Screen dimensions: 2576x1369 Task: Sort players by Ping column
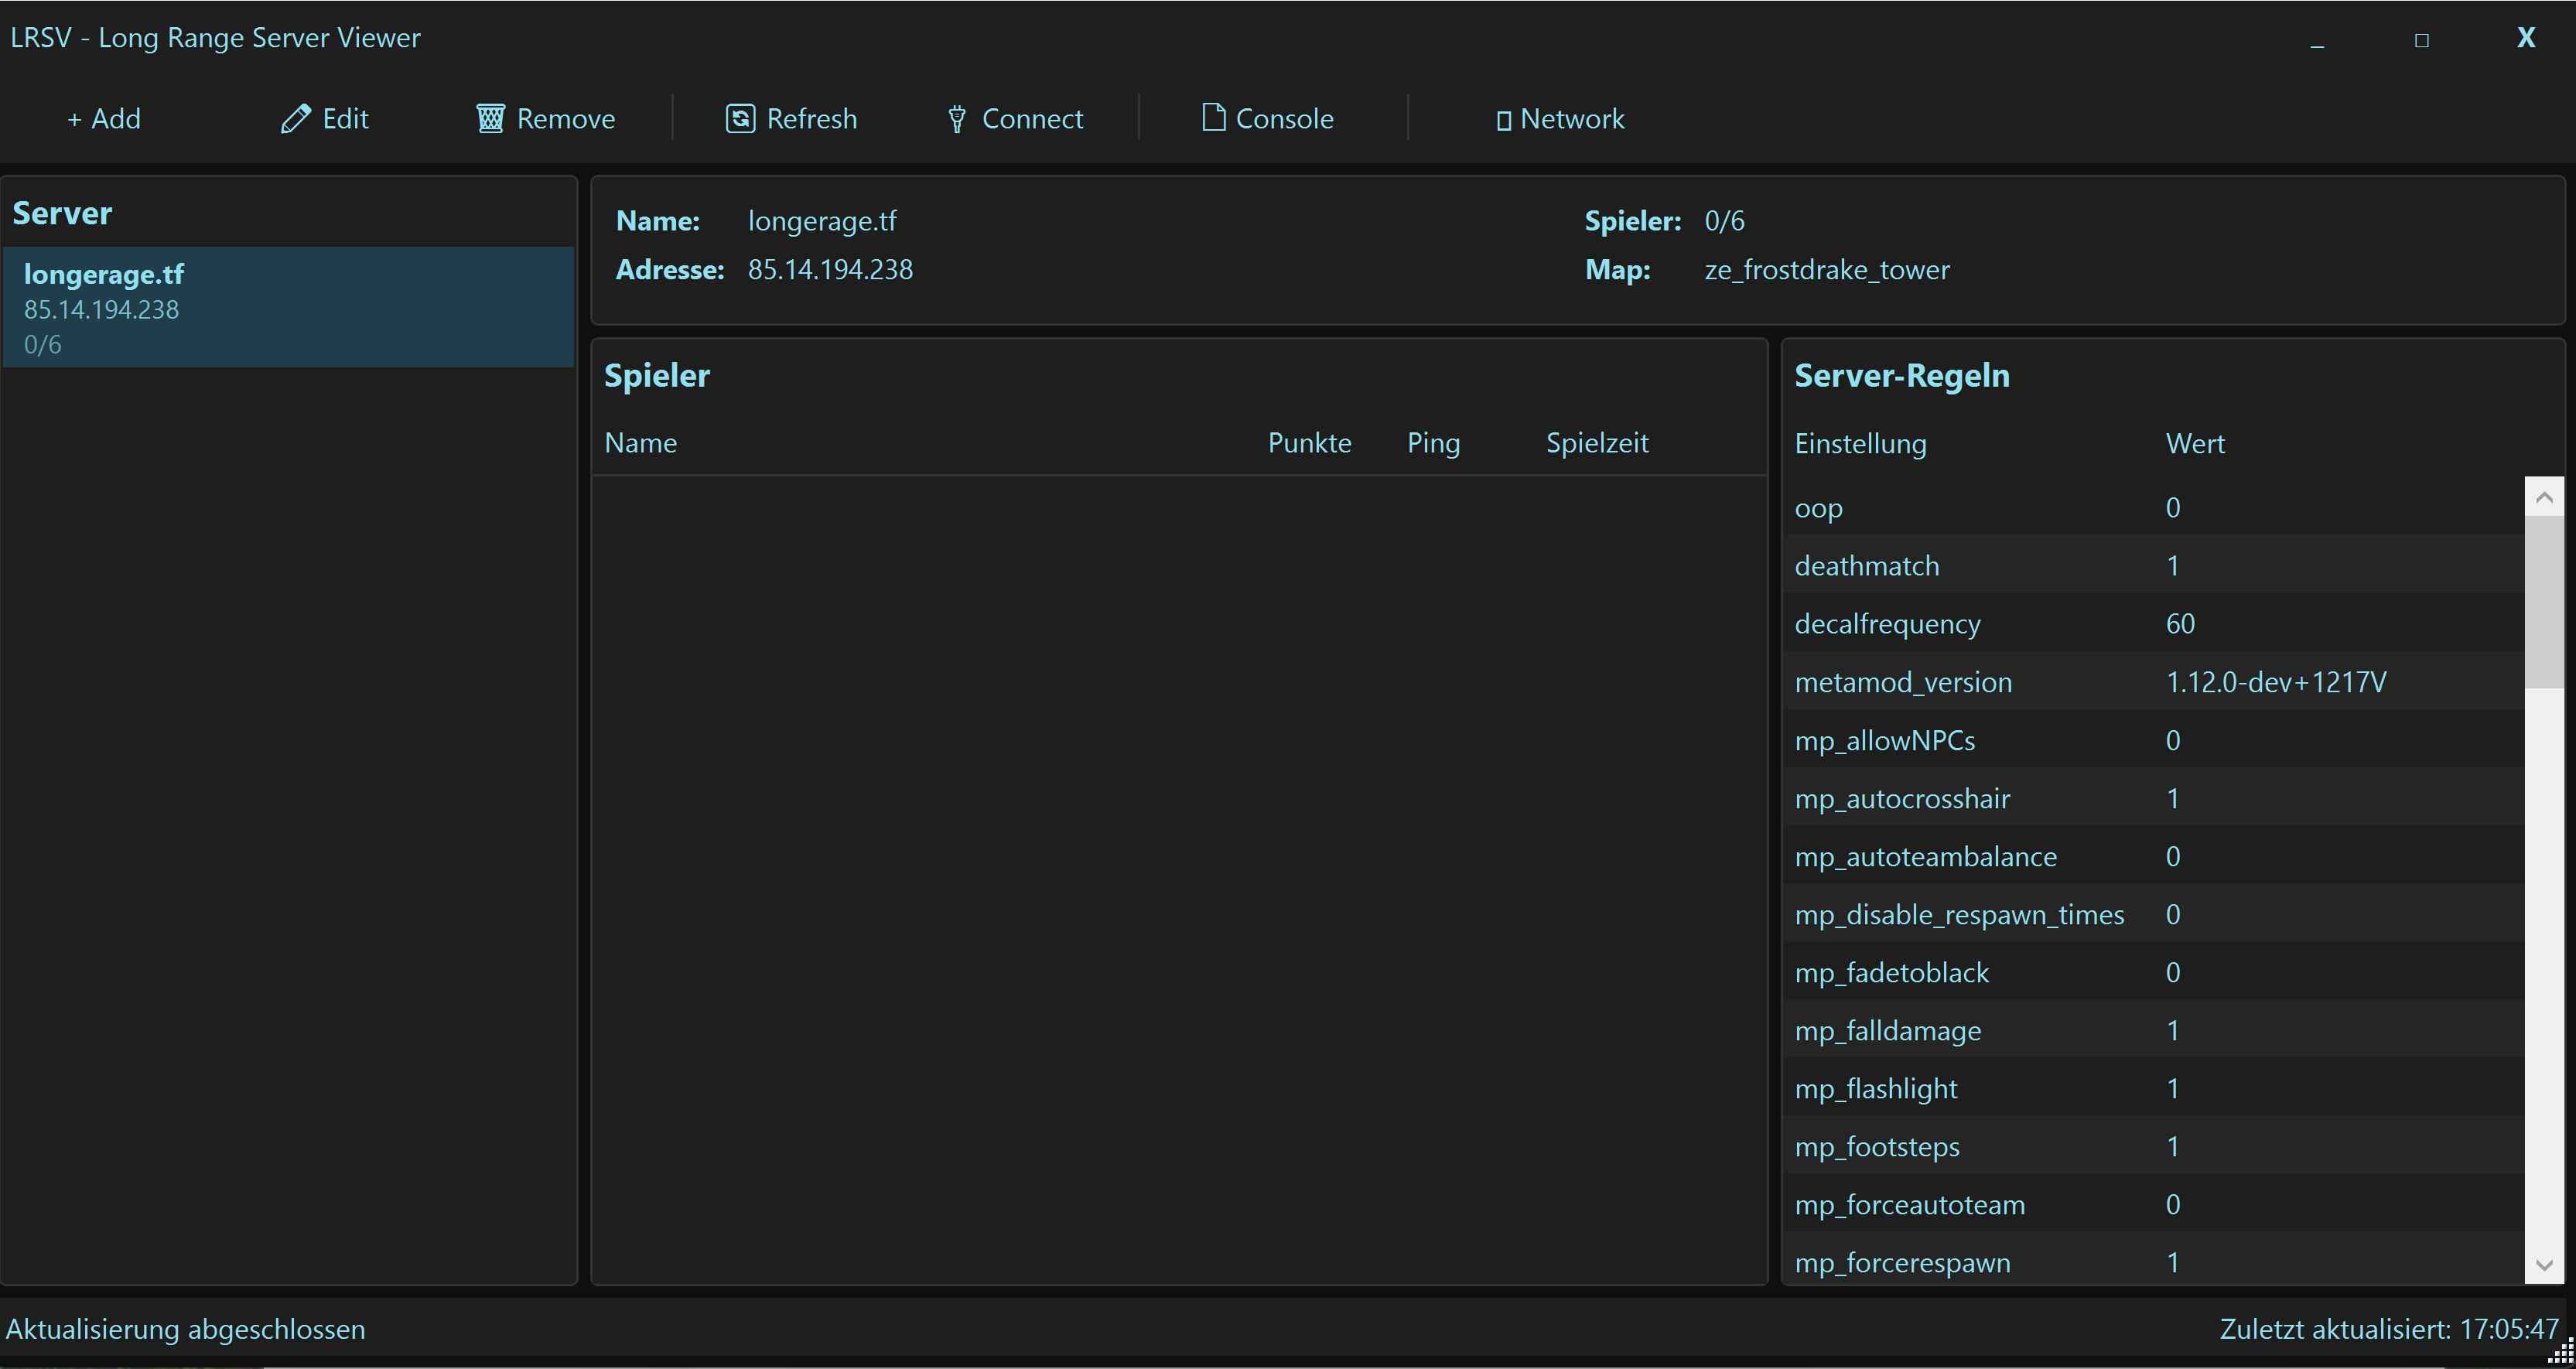point(1433,443)
